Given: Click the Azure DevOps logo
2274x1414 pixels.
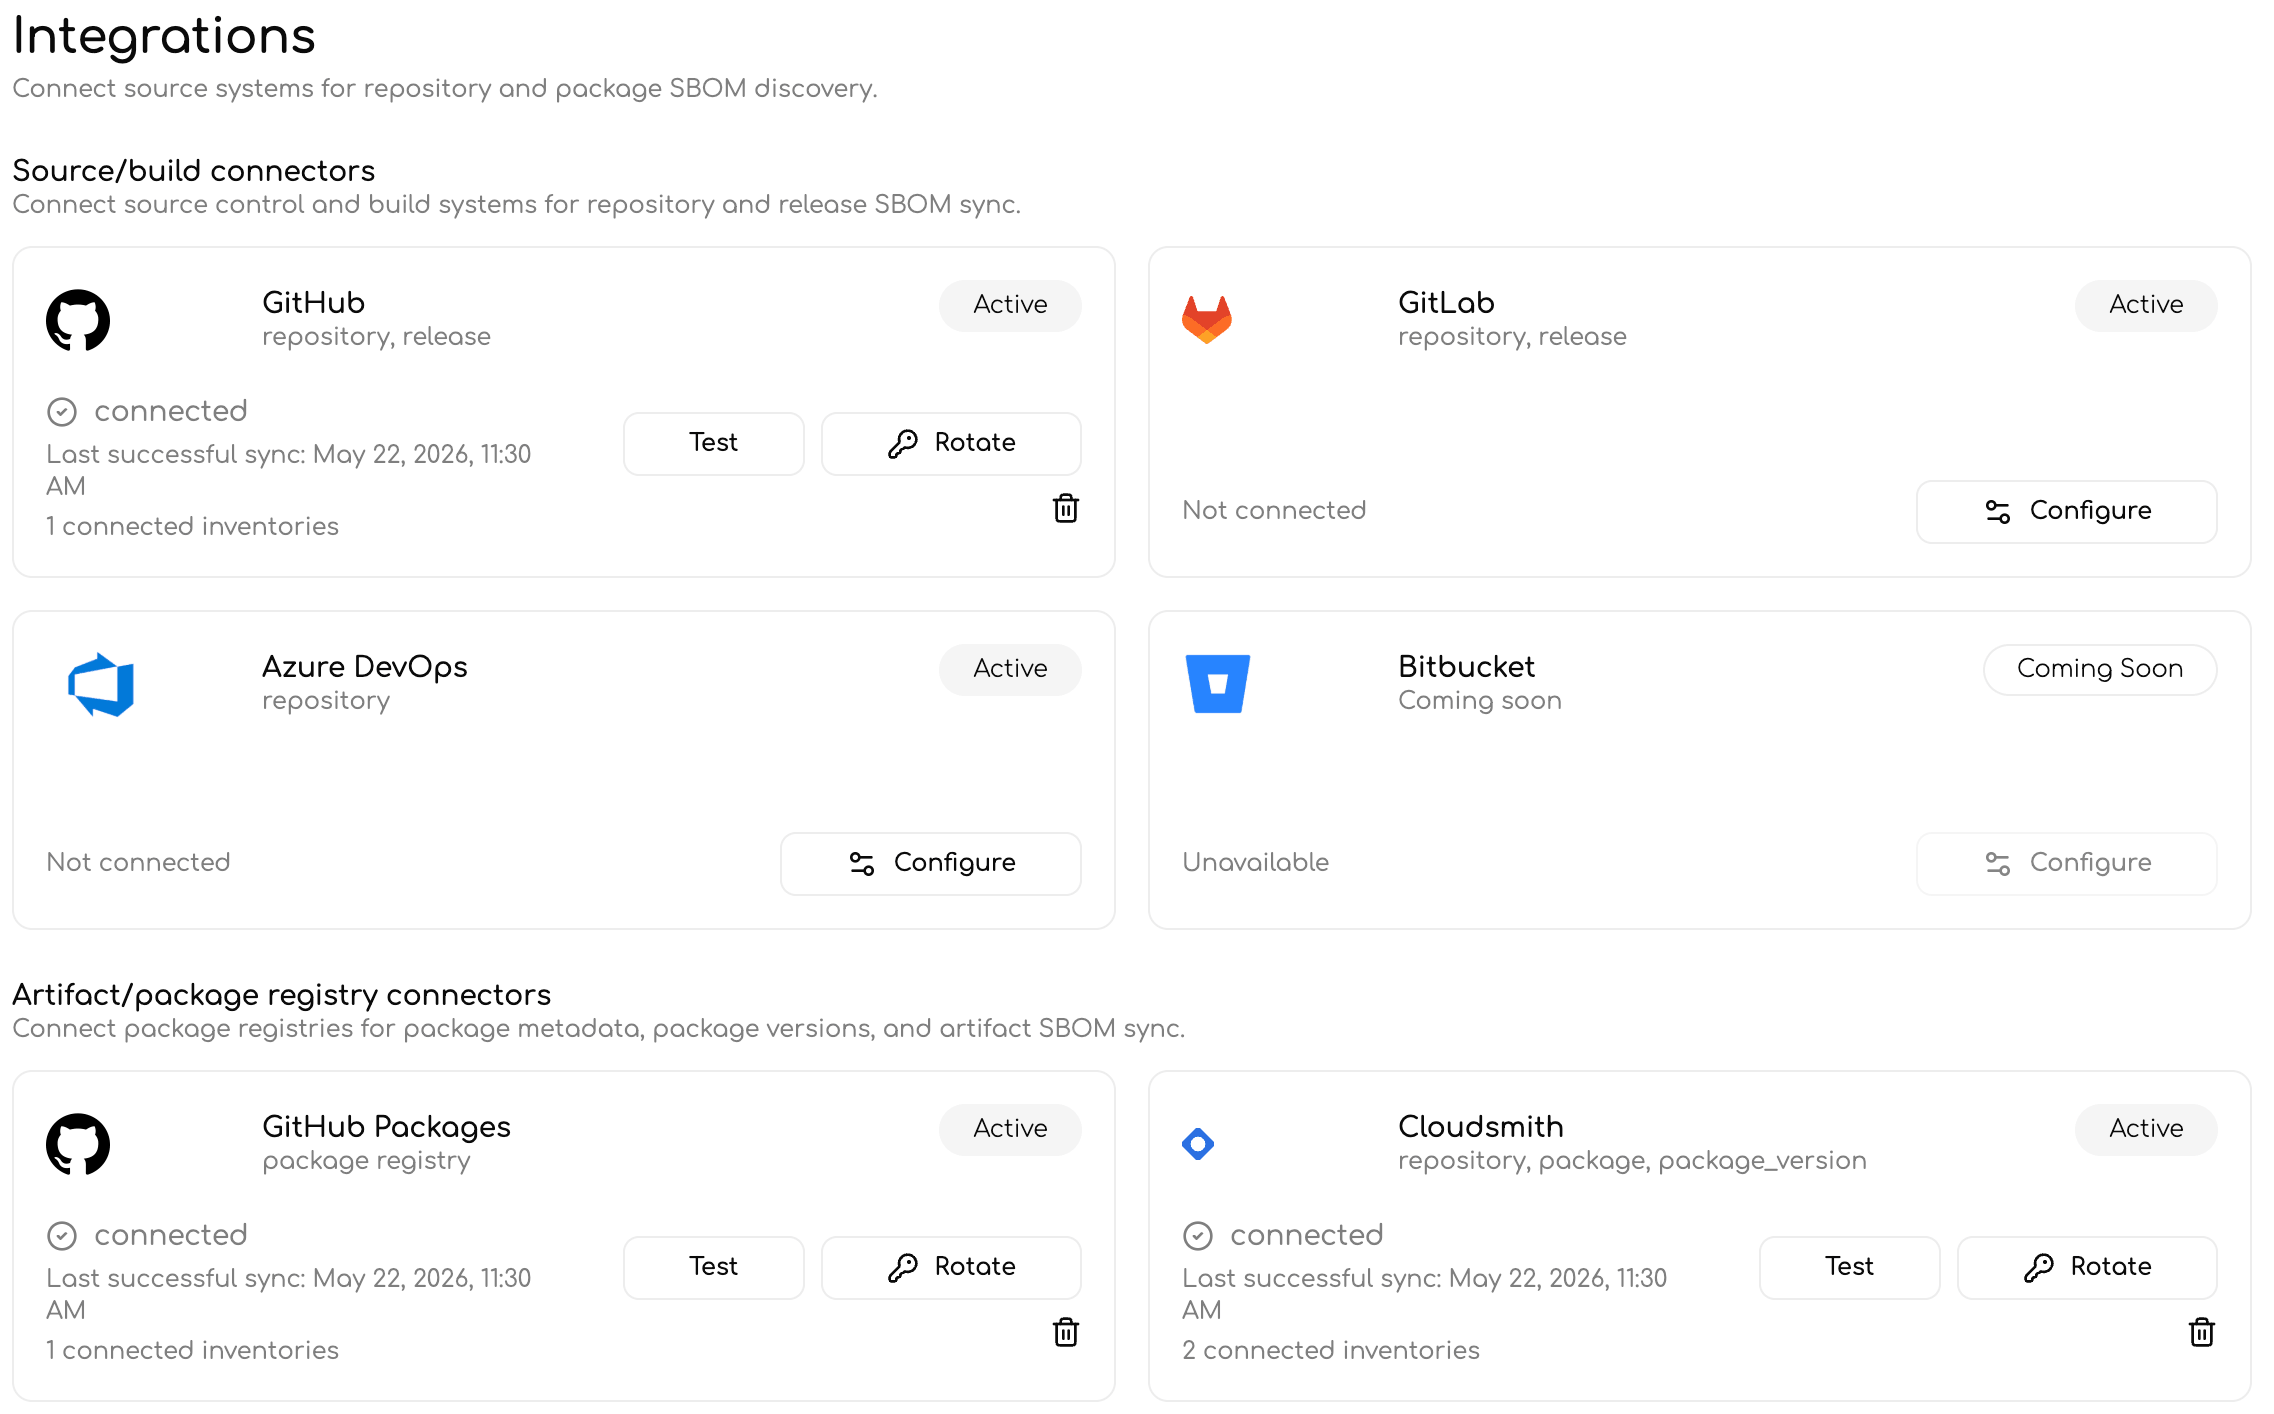Looking at the screenshot, I should coord(101,685).
